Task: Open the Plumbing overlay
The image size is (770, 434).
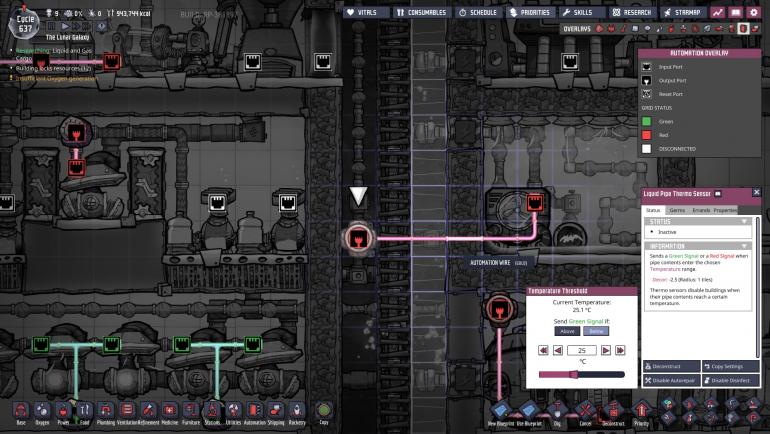Action: [660, 29]
